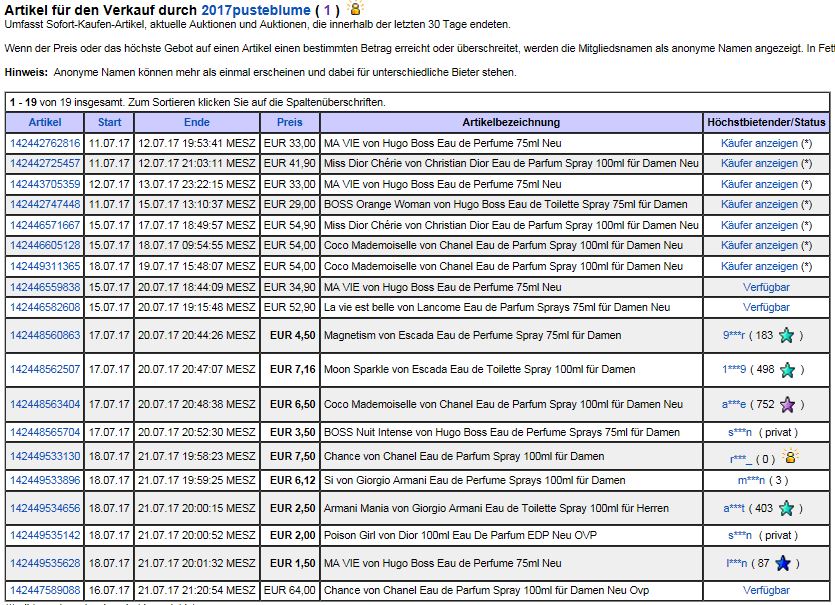Viewport: 835px width, 605px height.
Task: Click the 'Artikelbezeichnung' column header
Action: (511, 122)
